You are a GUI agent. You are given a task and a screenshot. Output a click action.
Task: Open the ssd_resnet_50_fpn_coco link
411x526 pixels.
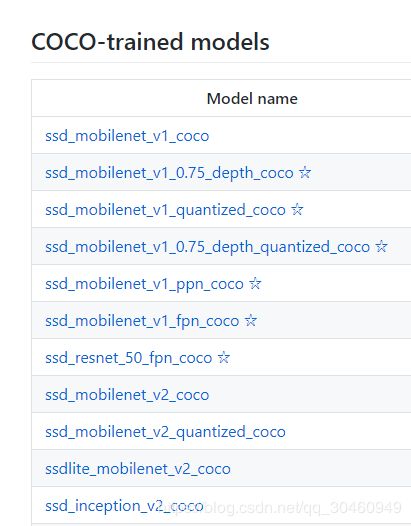click(x=129, y=358)
